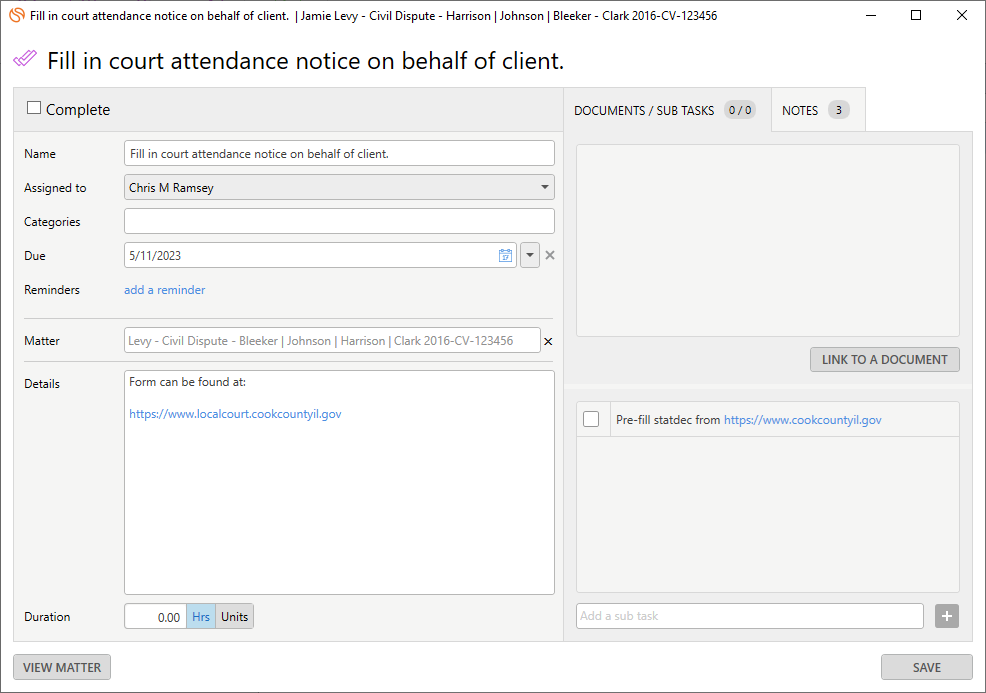Clear the Due date with X icon
Image resolution: width=986 pixels, height=693 pixels.
(550, 255)
